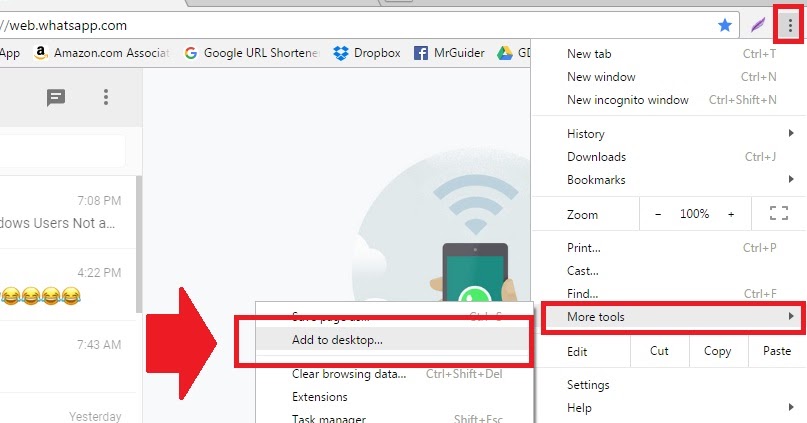The image size is (807, 423).
Task: Click Copy in Edit row
Action: (x=717, y=351)
